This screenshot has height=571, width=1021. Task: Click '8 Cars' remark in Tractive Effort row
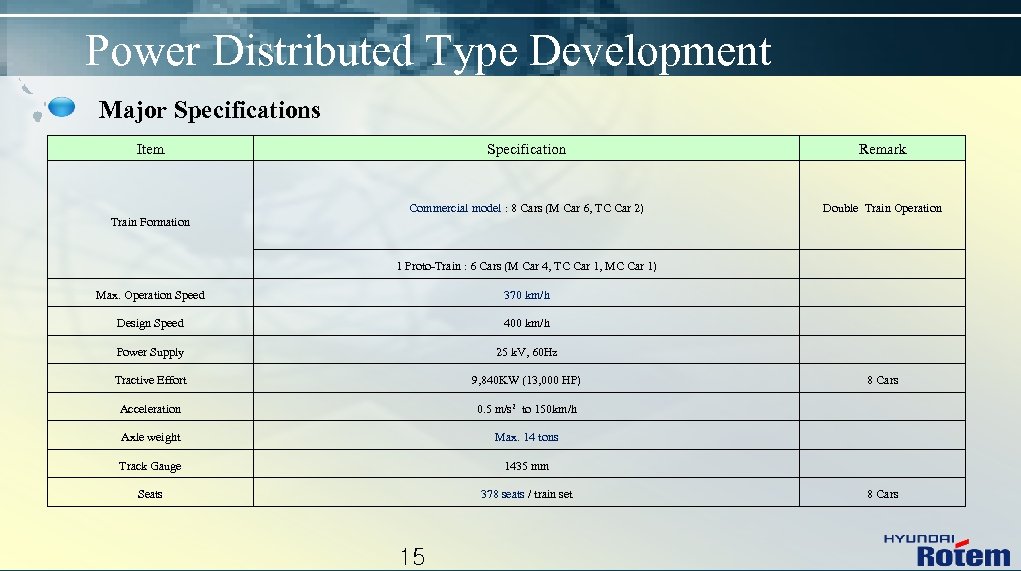(882, 380)
